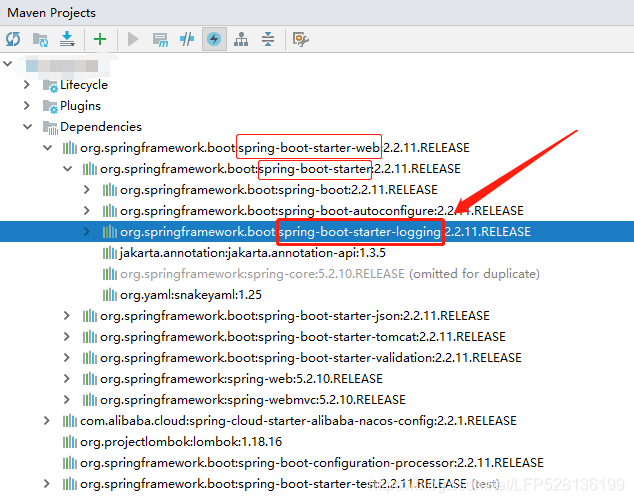Expand the Lifecycle node
634x503 pixels.
pos(27,85)
